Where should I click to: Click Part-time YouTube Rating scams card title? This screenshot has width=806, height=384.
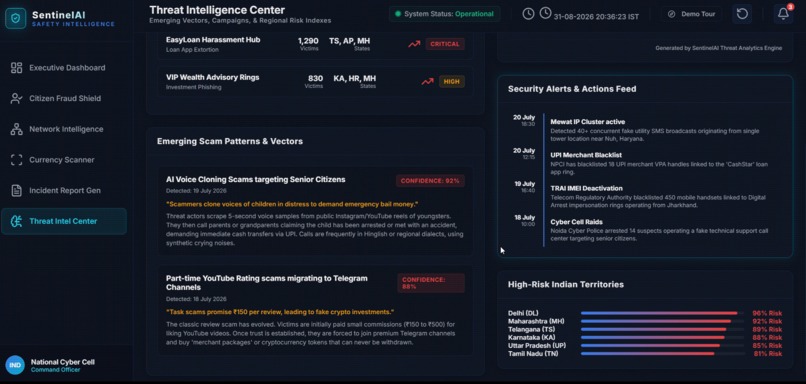[x=267, y=283]
